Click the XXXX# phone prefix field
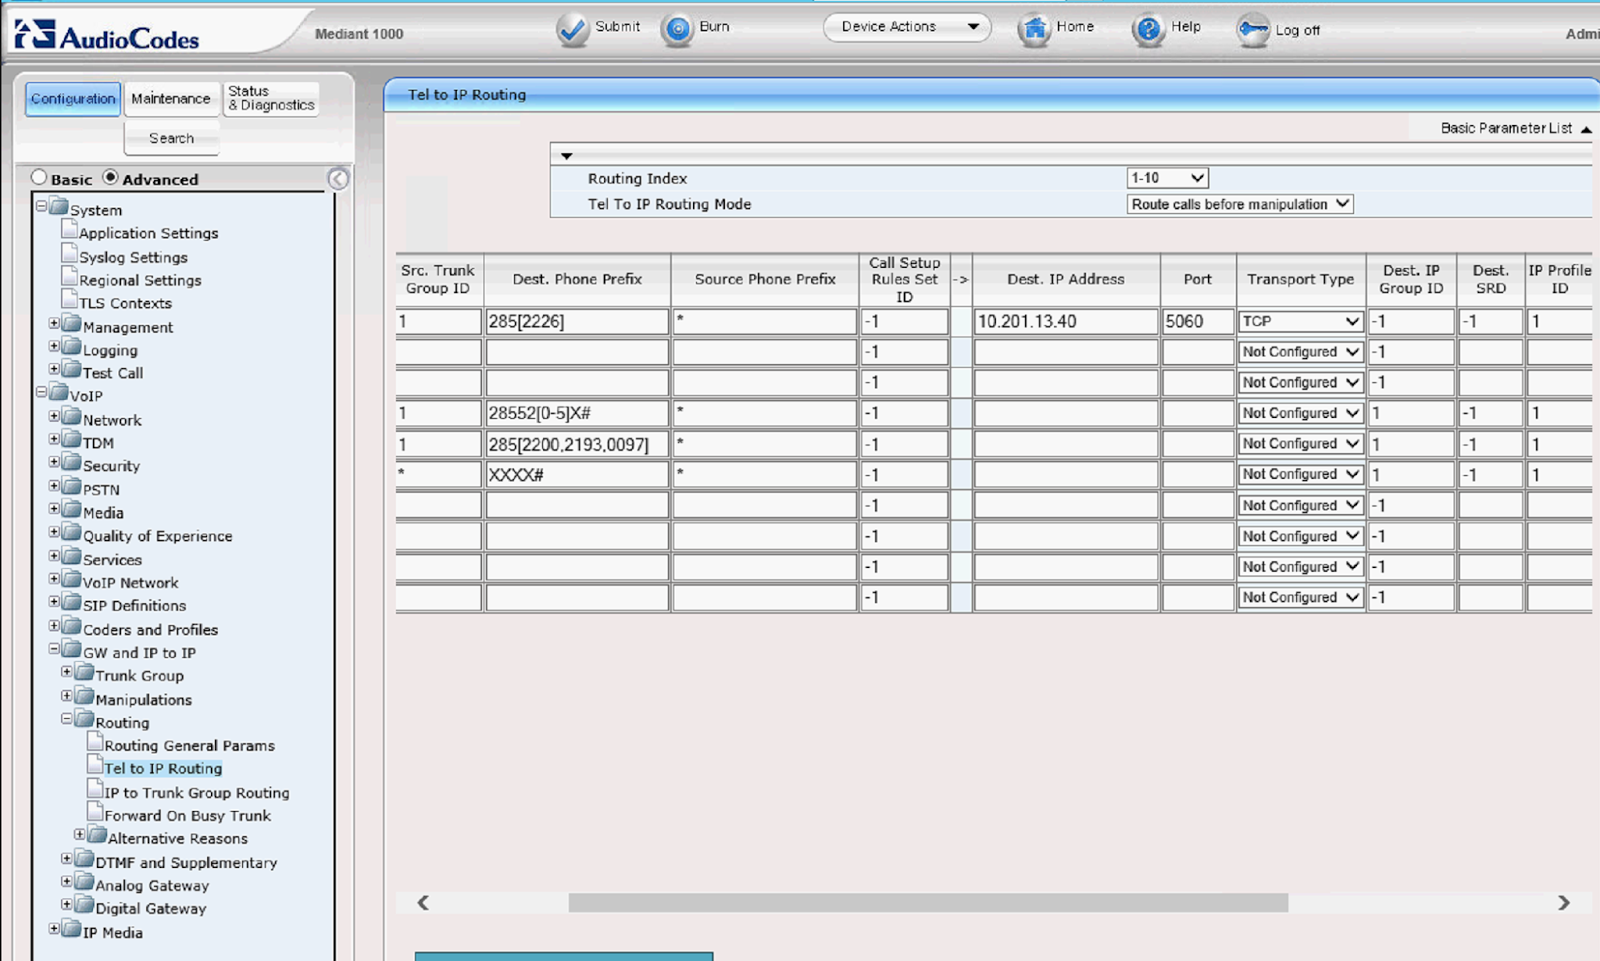Viewport: 1600px width, 961px height. pos(577,475)
